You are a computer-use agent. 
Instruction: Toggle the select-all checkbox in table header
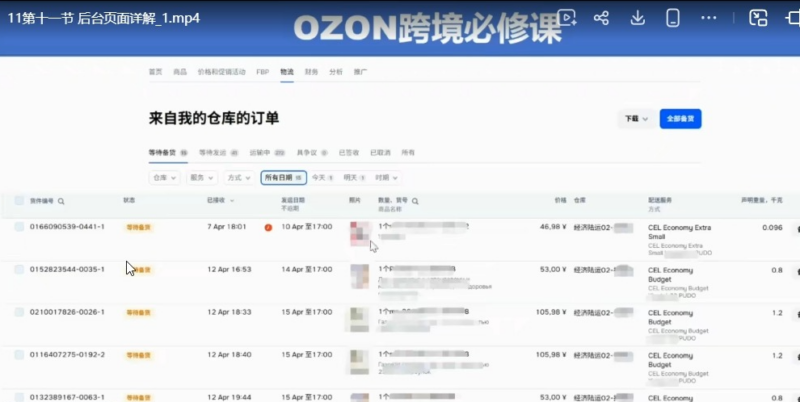coord(19,200)
